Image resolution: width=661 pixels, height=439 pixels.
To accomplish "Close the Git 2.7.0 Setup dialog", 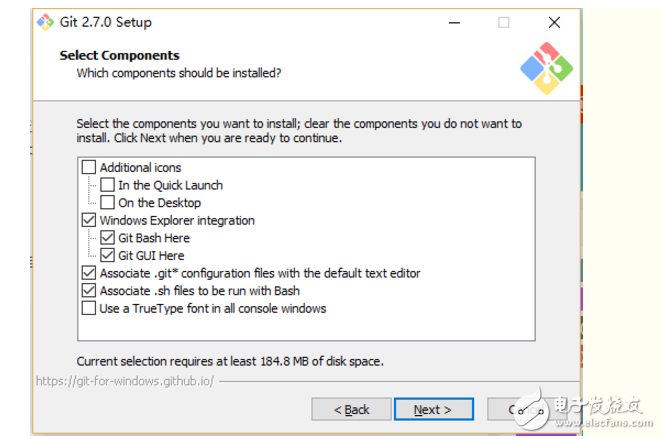I will pyautogui.click(x=554, y=22).
